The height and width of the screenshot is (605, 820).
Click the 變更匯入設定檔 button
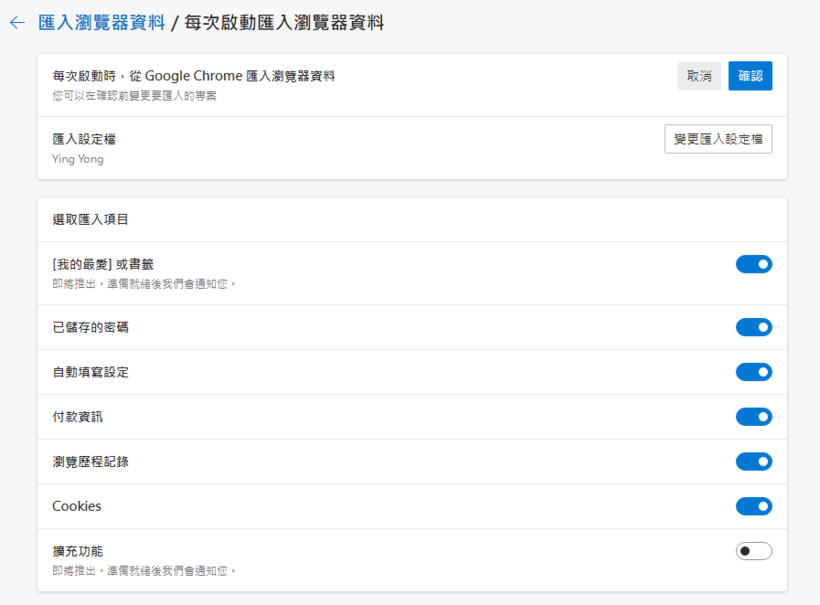718,139
